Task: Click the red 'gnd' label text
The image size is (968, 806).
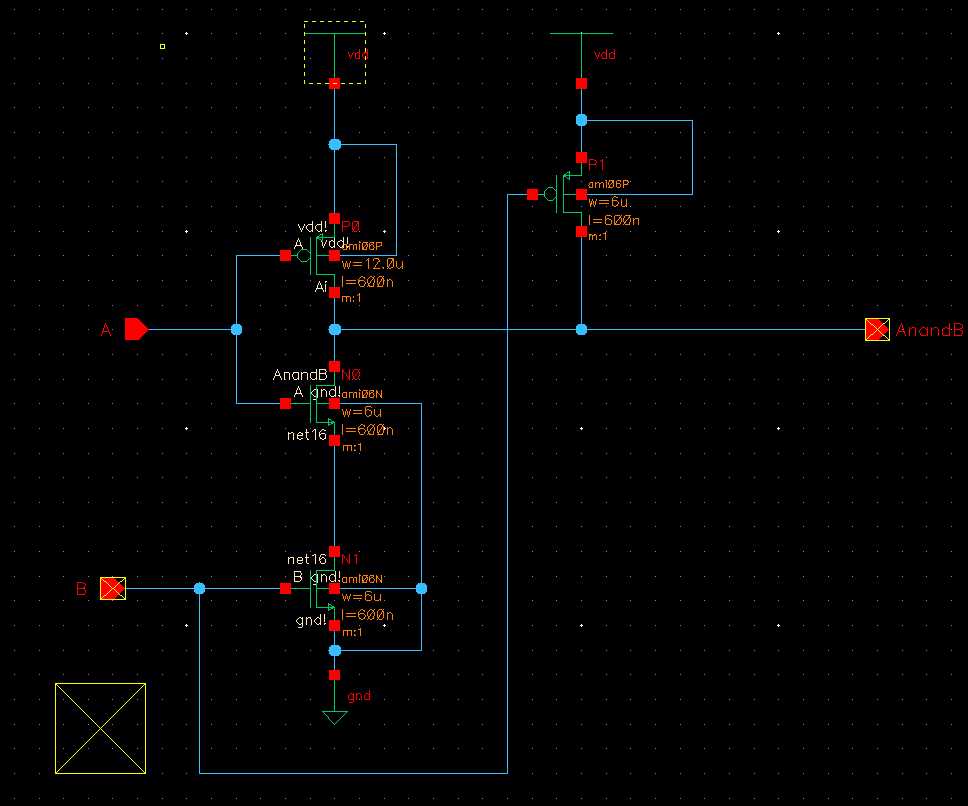Action: click(359, 696)
